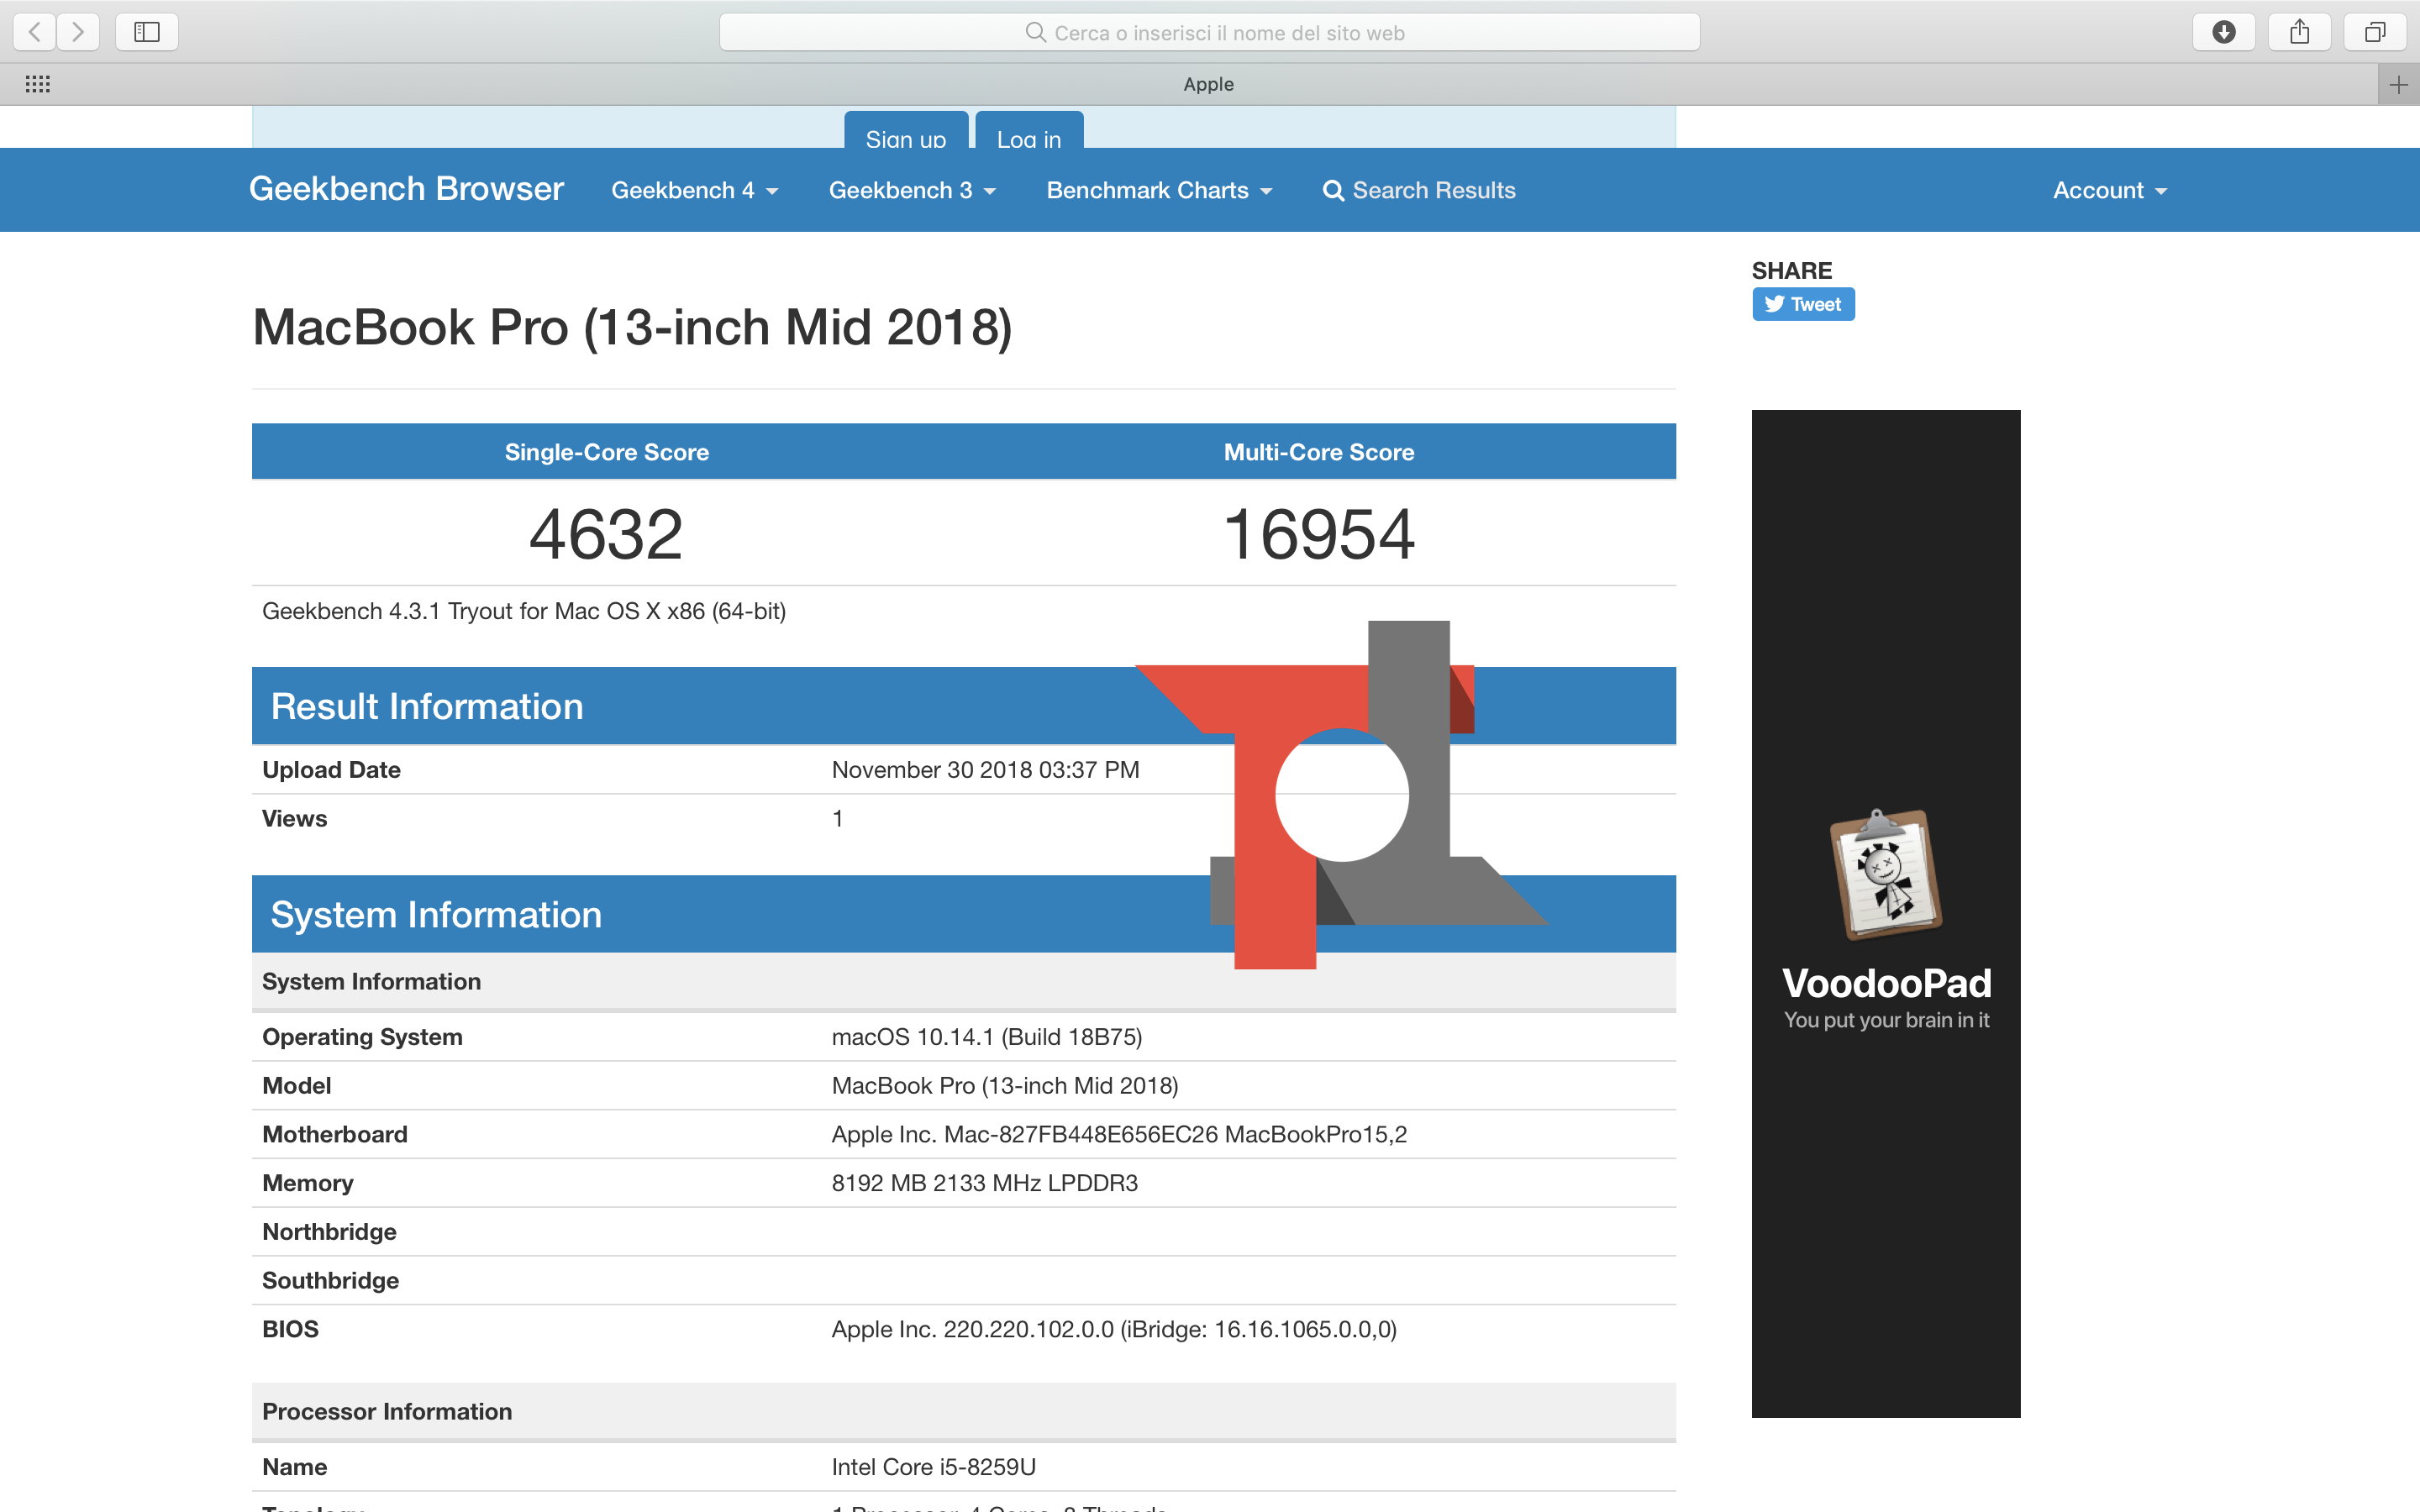Select the Apple tab in tab bar
Image resolution: width=2420 pixels, height=1512 pixels.
[1208, 84]
